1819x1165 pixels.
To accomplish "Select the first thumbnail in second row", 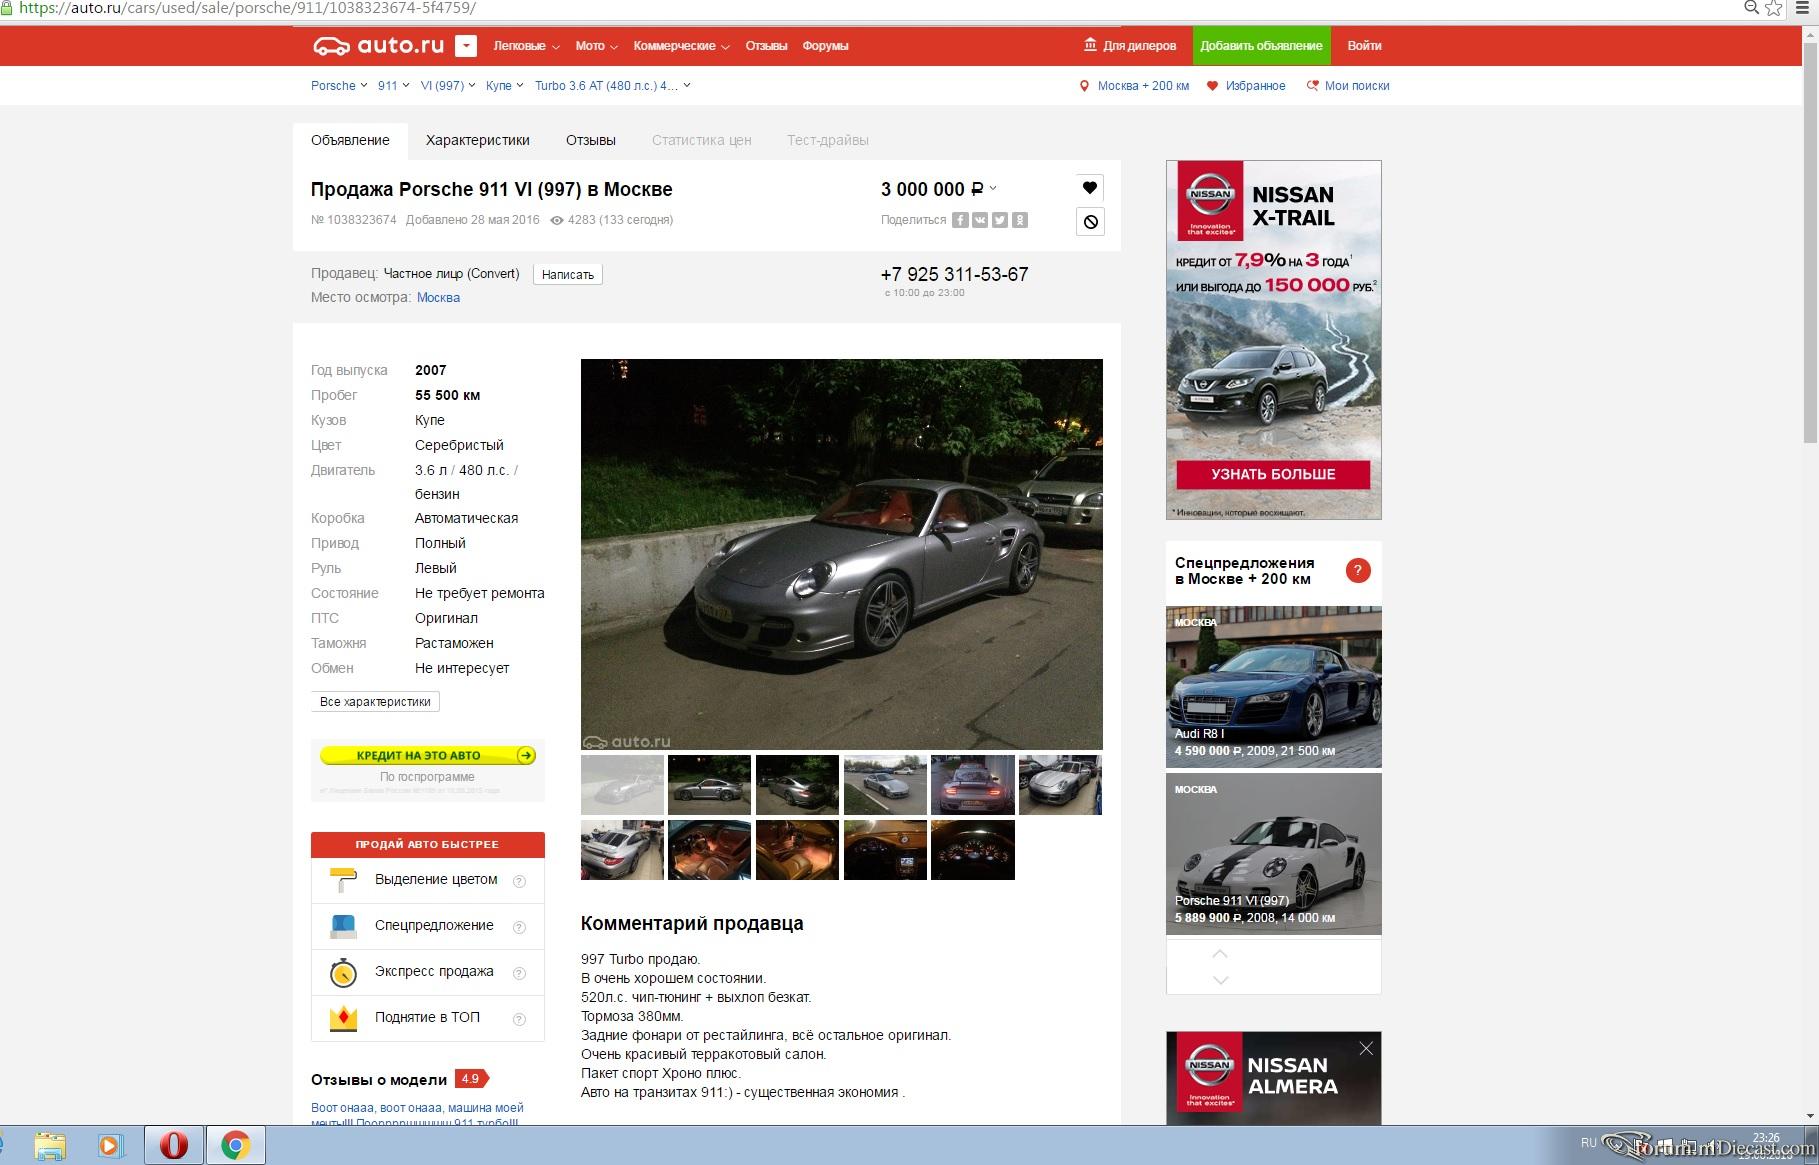I will pos(622,850).
